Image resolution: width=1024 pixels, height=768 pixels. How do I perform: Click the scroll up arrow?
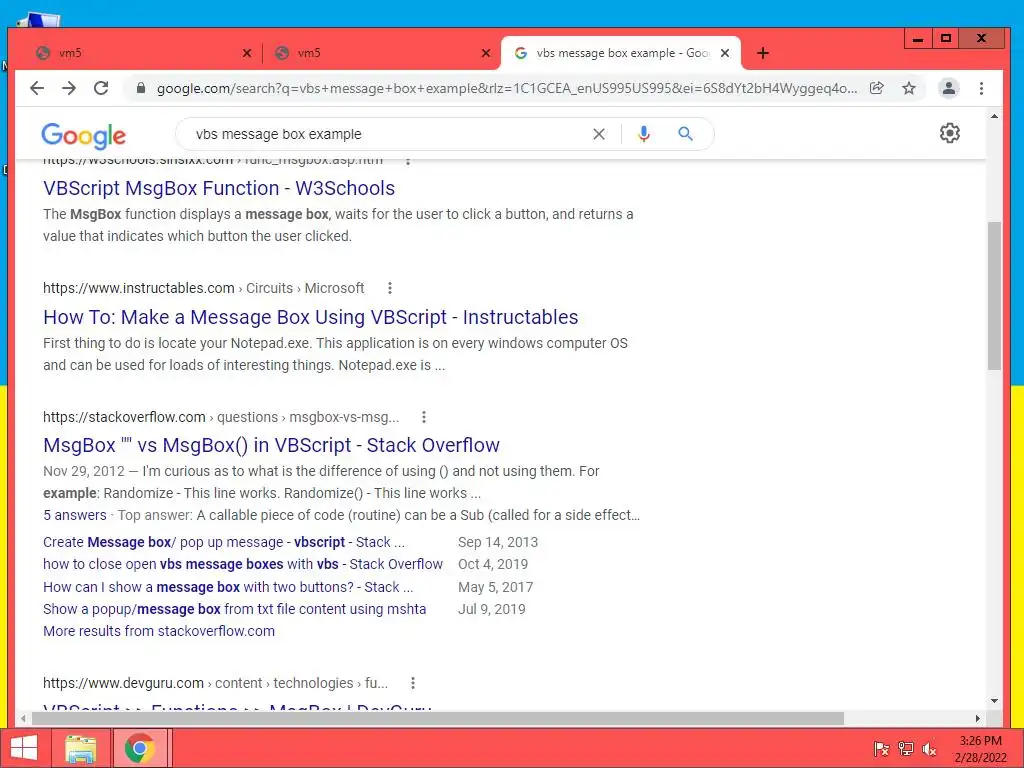(x=994, y=116)
